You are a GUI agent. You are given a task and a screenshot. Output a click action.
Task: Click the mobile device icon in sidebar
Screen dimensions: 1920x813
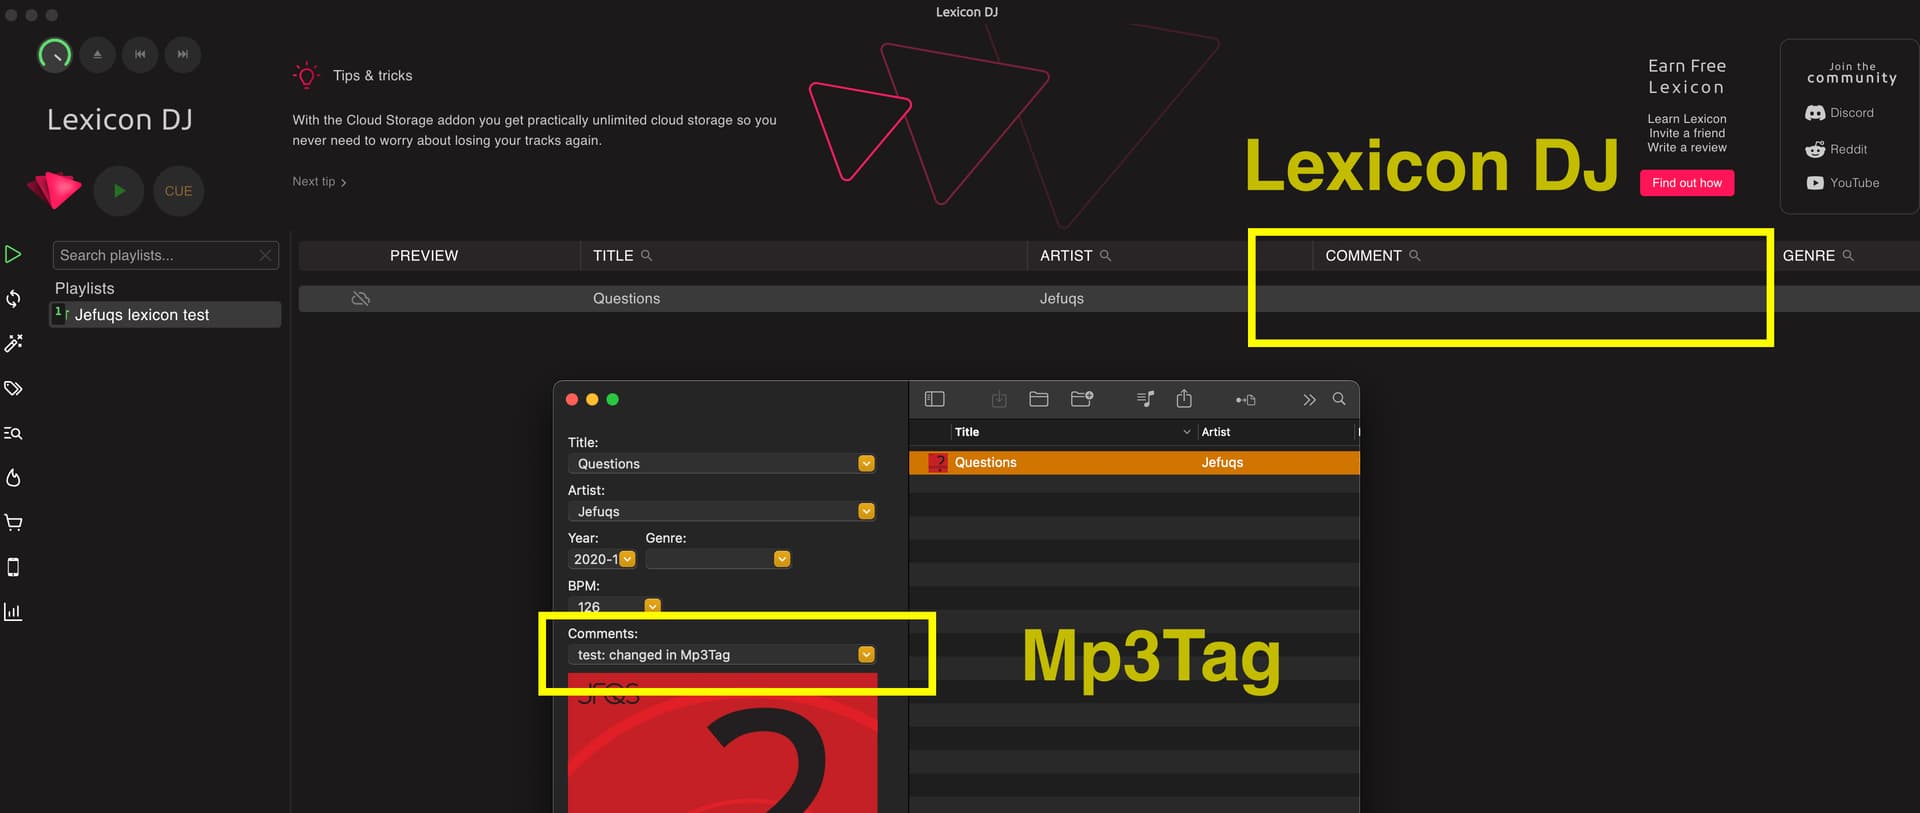[x=14, y=567]
